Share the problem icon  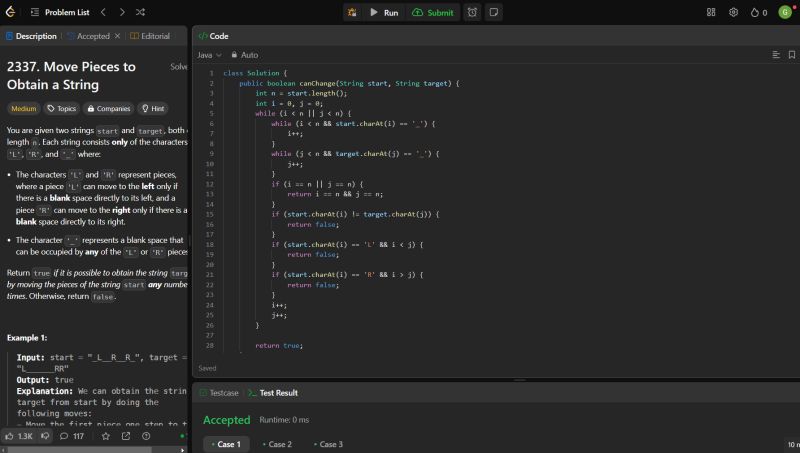126,436
